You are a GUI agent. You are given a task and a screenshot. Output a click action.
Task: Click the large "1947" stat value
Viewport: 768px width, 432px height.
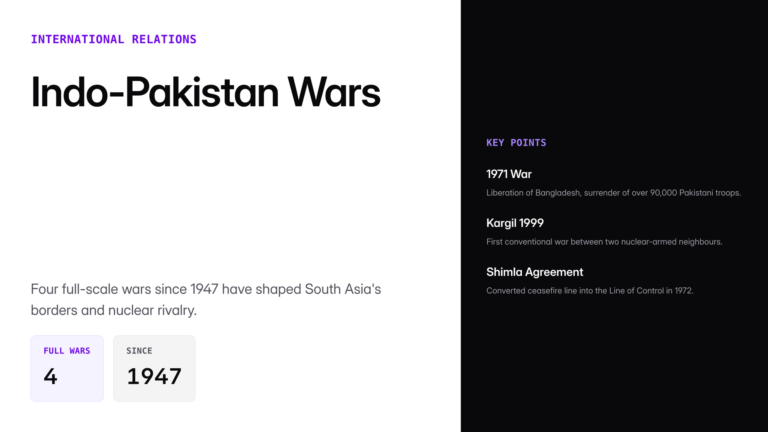point(154,377)
